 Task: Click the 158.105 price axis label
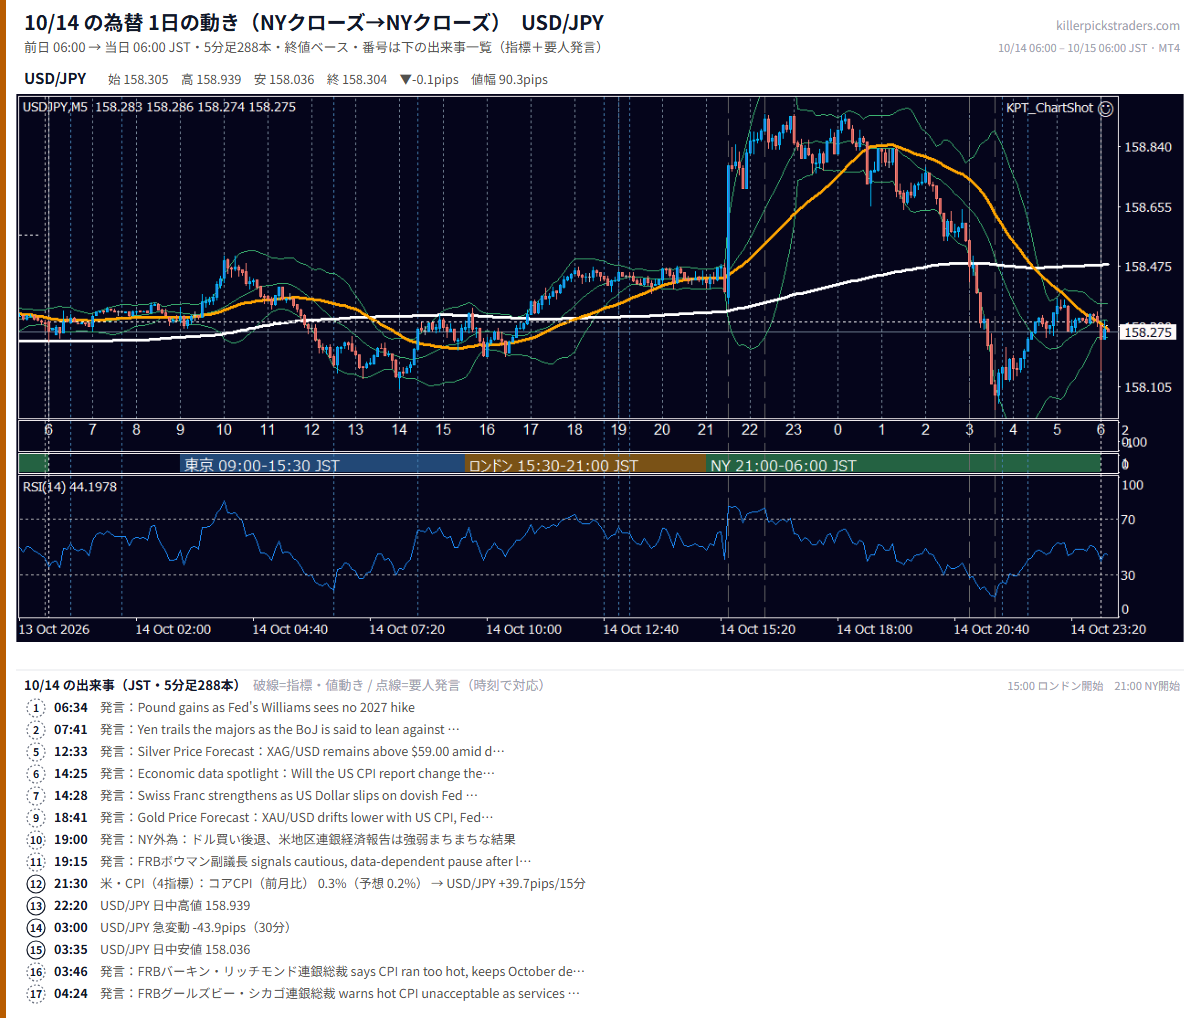pyautogui.click(x=1148, y=388)
